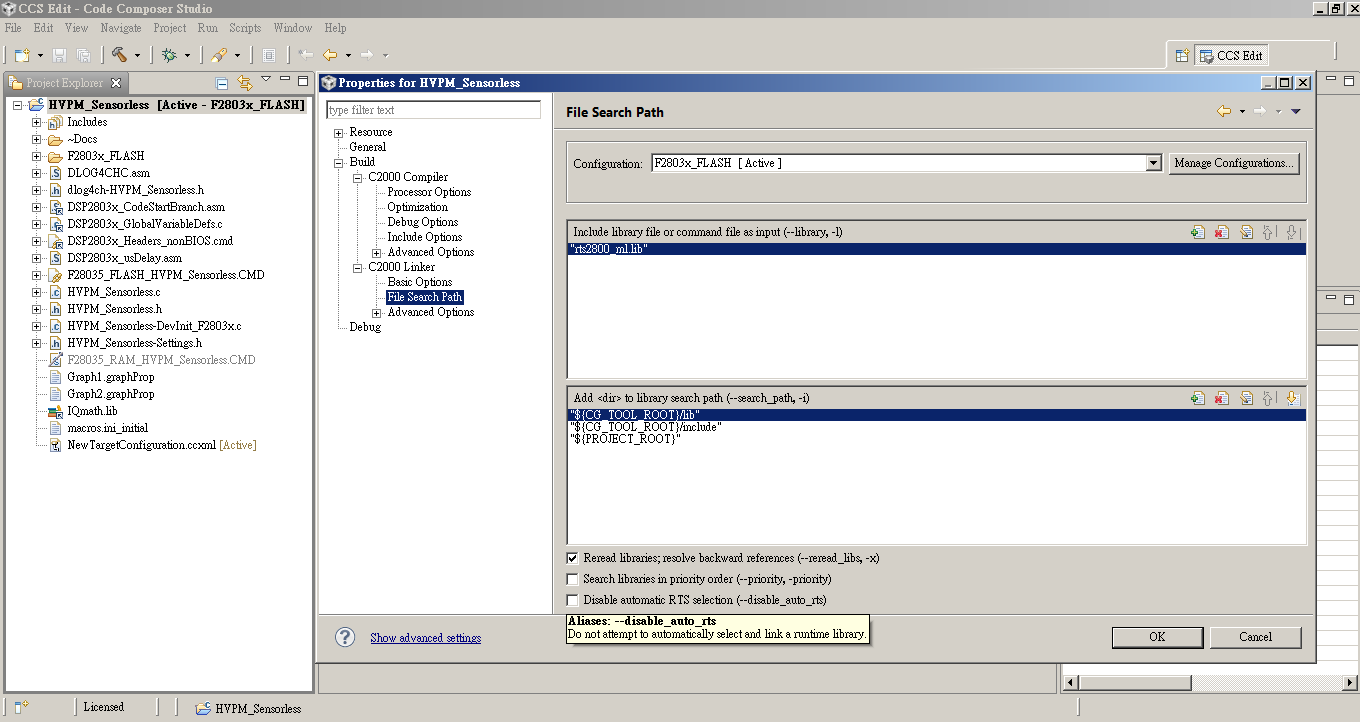
Task: Collapse All in Project Explorer
Action: [x=222, y=83]
